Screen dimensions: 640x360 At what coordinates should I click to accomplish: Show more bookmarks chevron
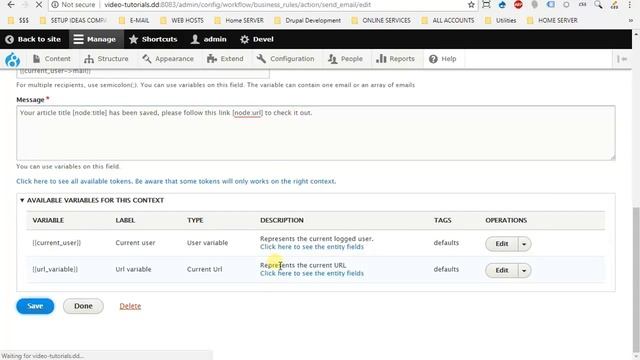click(631, 20)
